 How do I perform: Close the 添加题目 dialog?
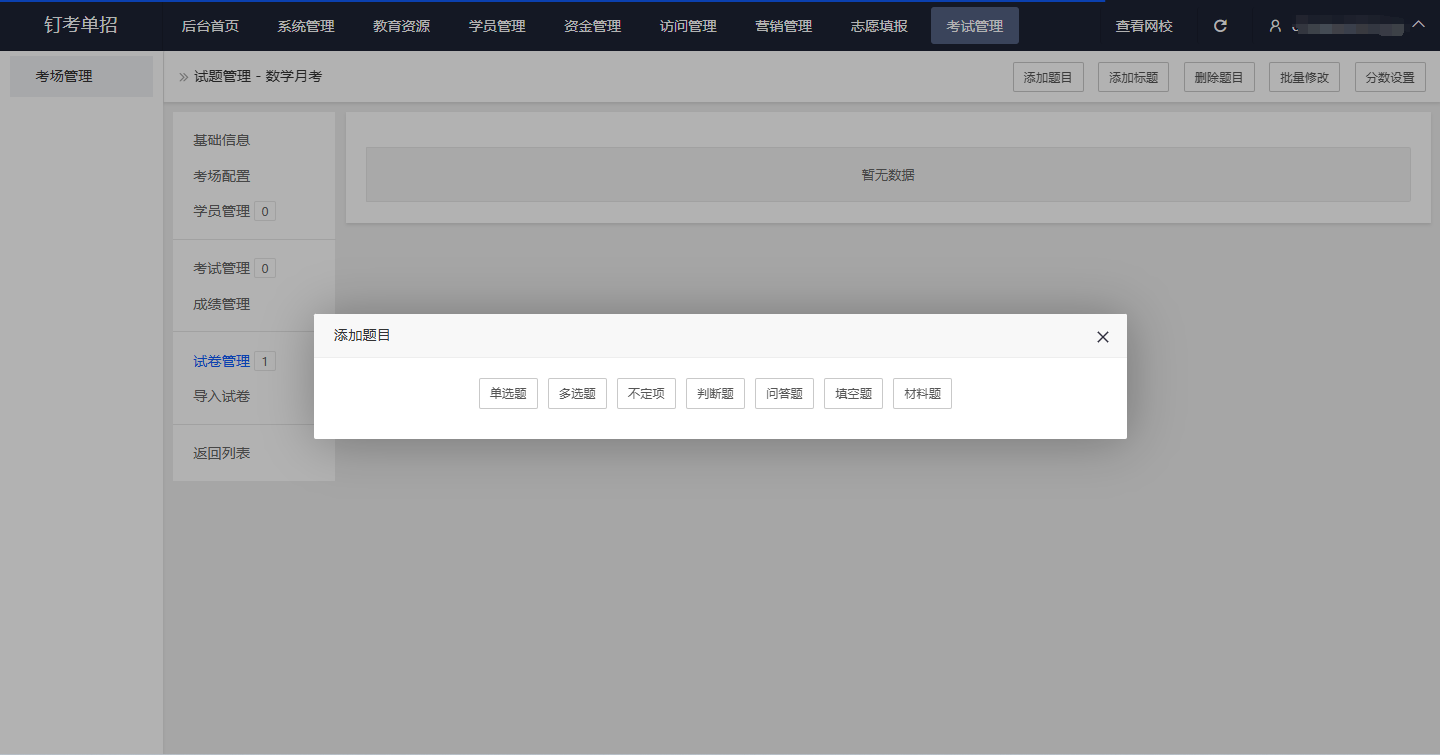[x=1102, y=337]
